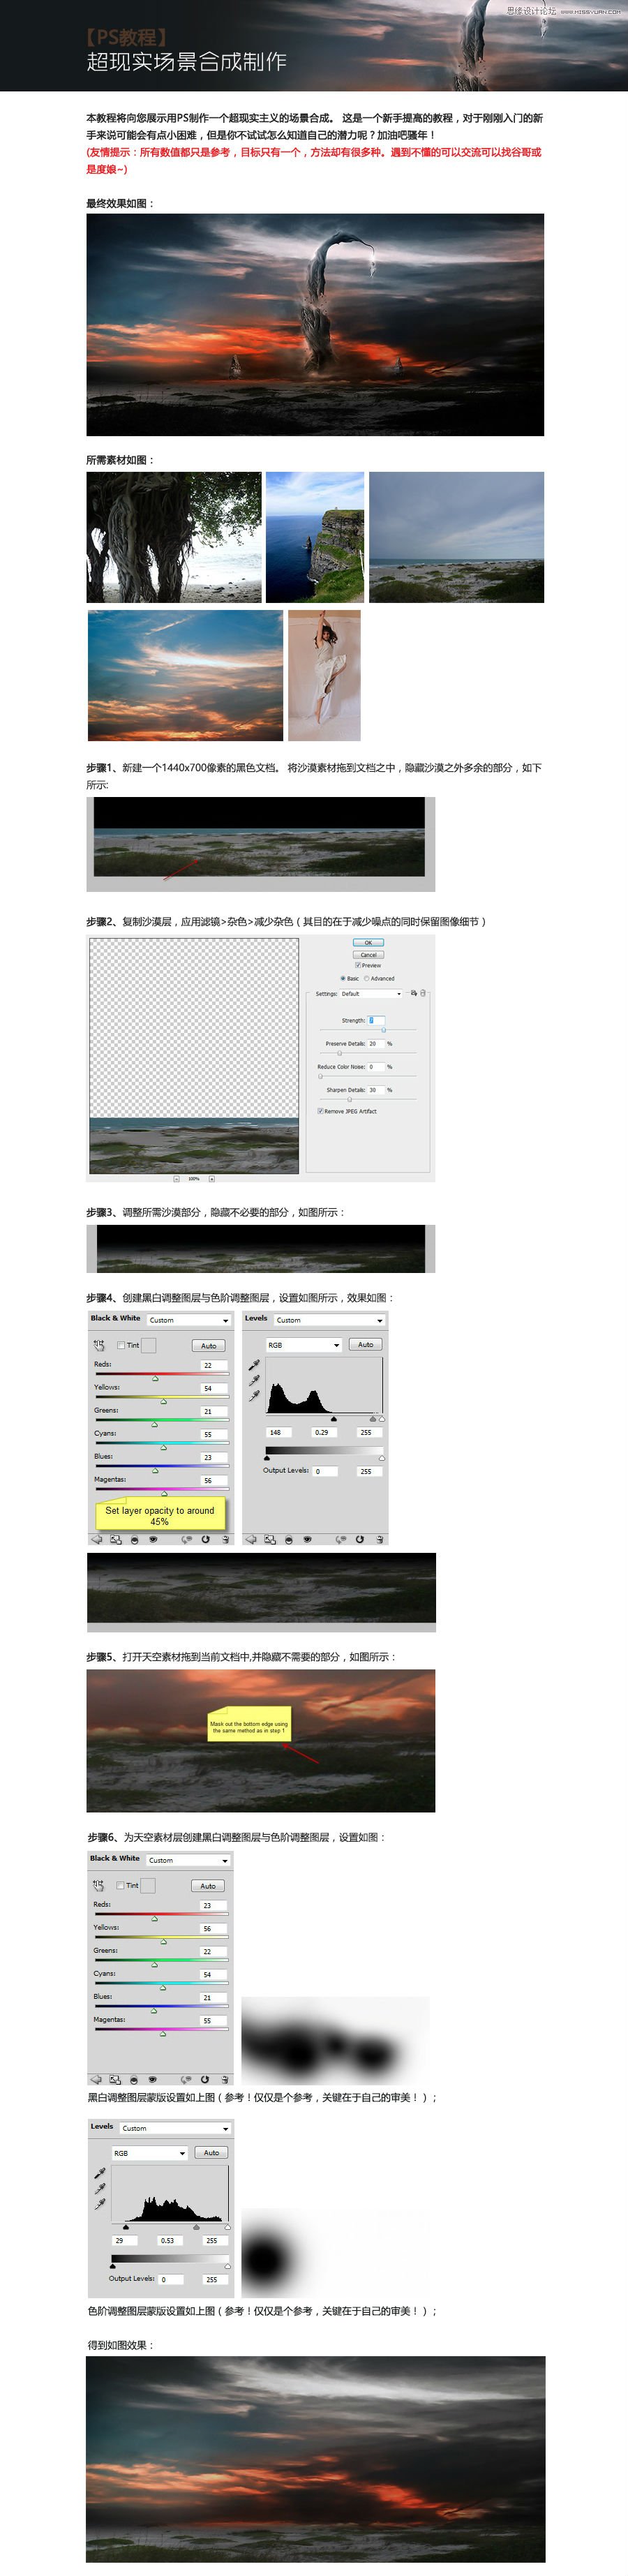Click reset icon in Black & White panel with Reds 23
The height and width of the screenshot is (2576, 628).
[204, 2079]
